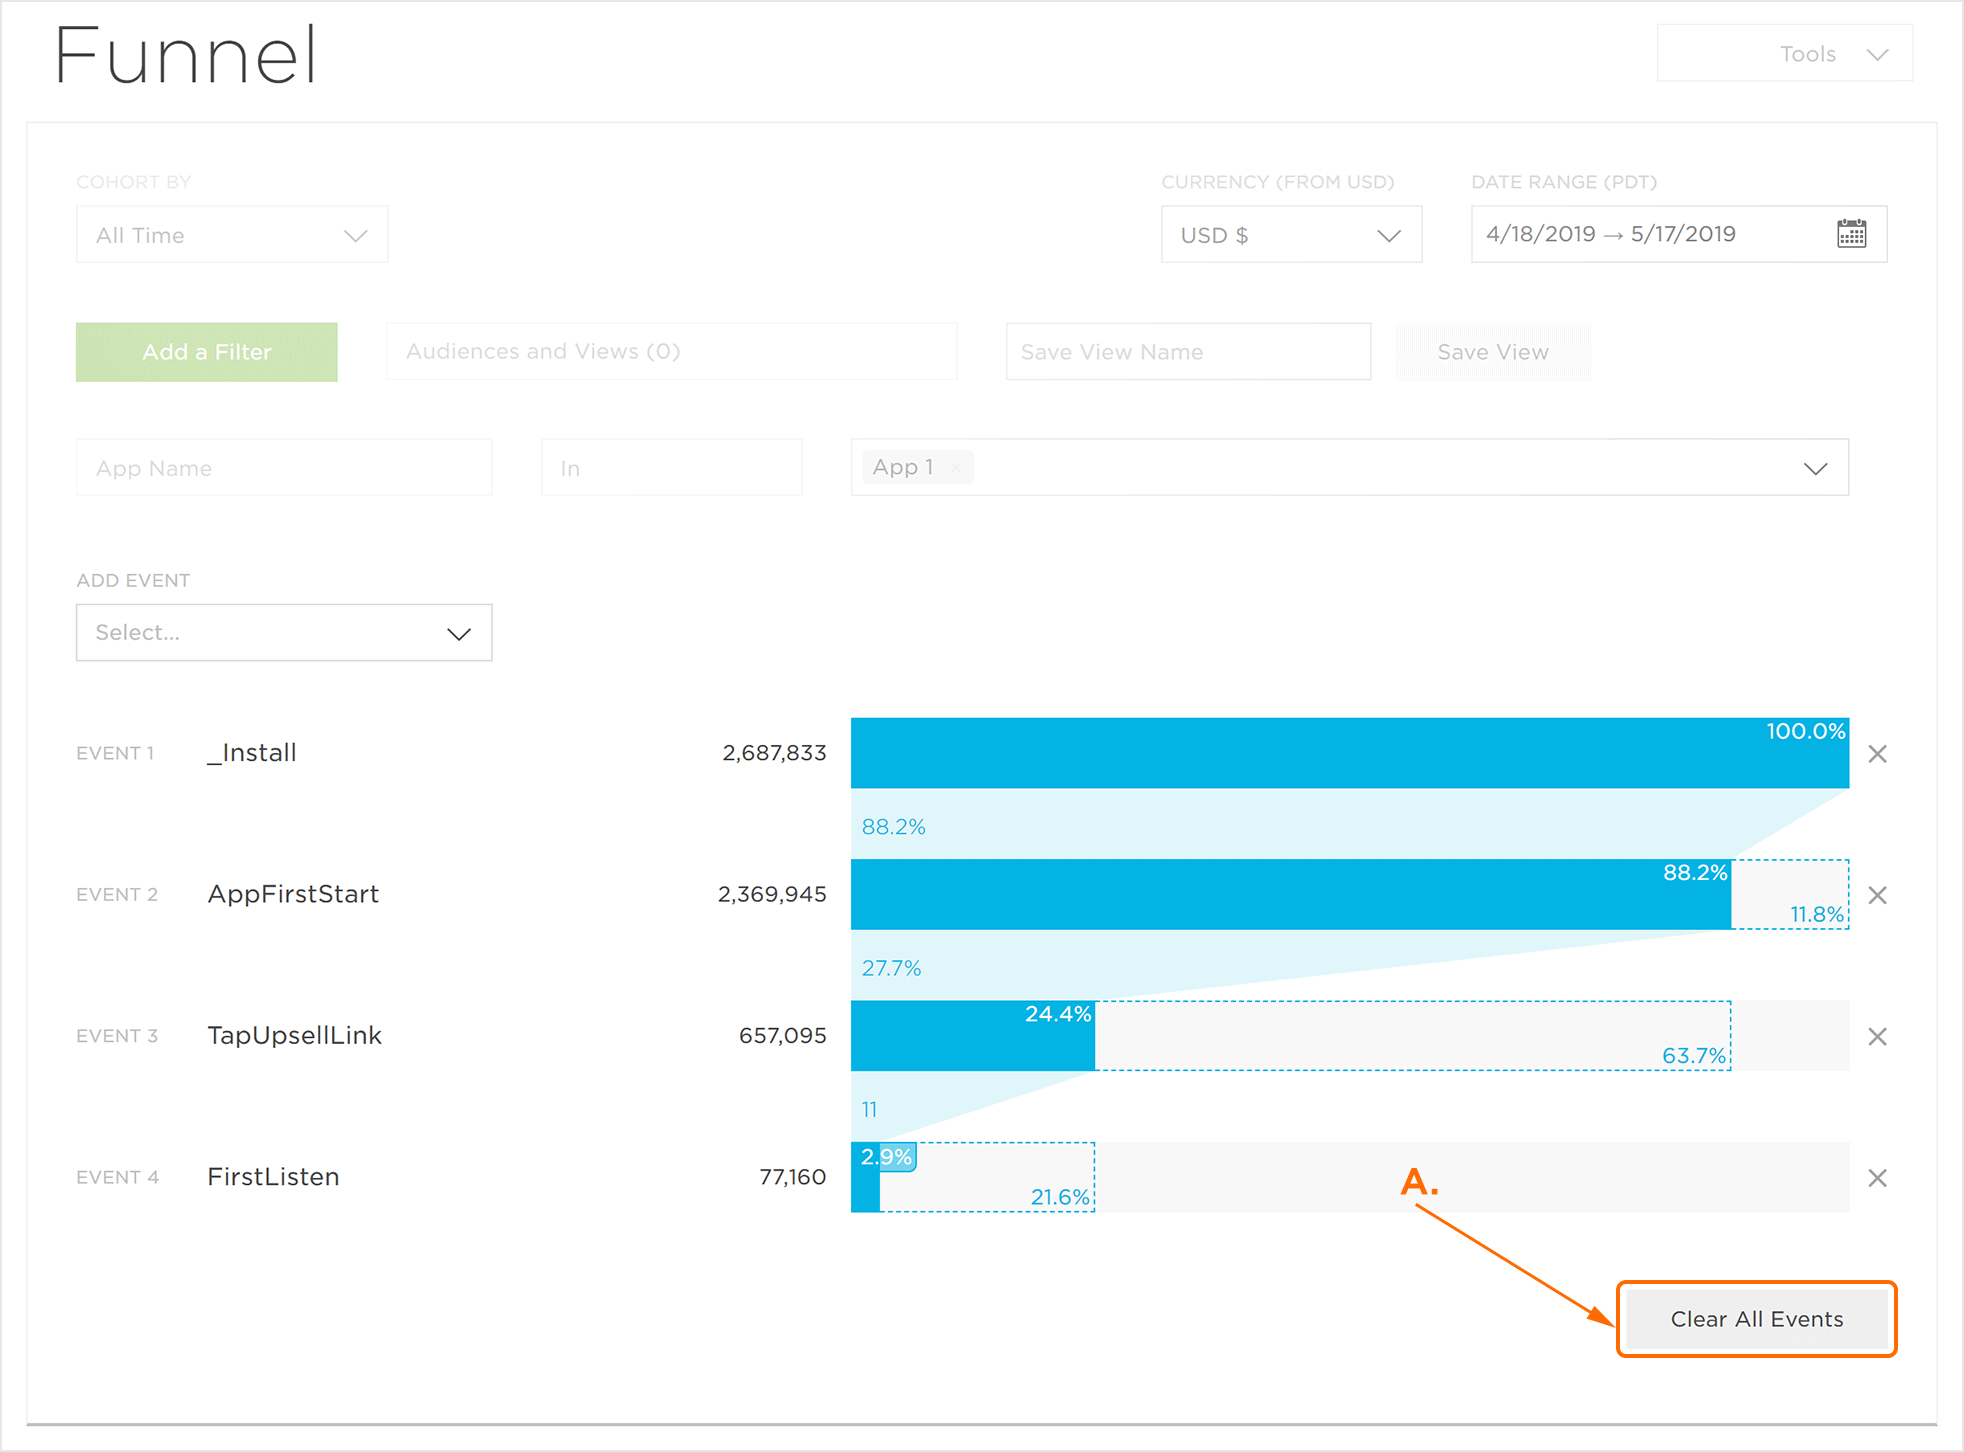Screen dimensions: 1964x1452
Task: Focus the Save View Name field
Action: [x=1187, y=352]
